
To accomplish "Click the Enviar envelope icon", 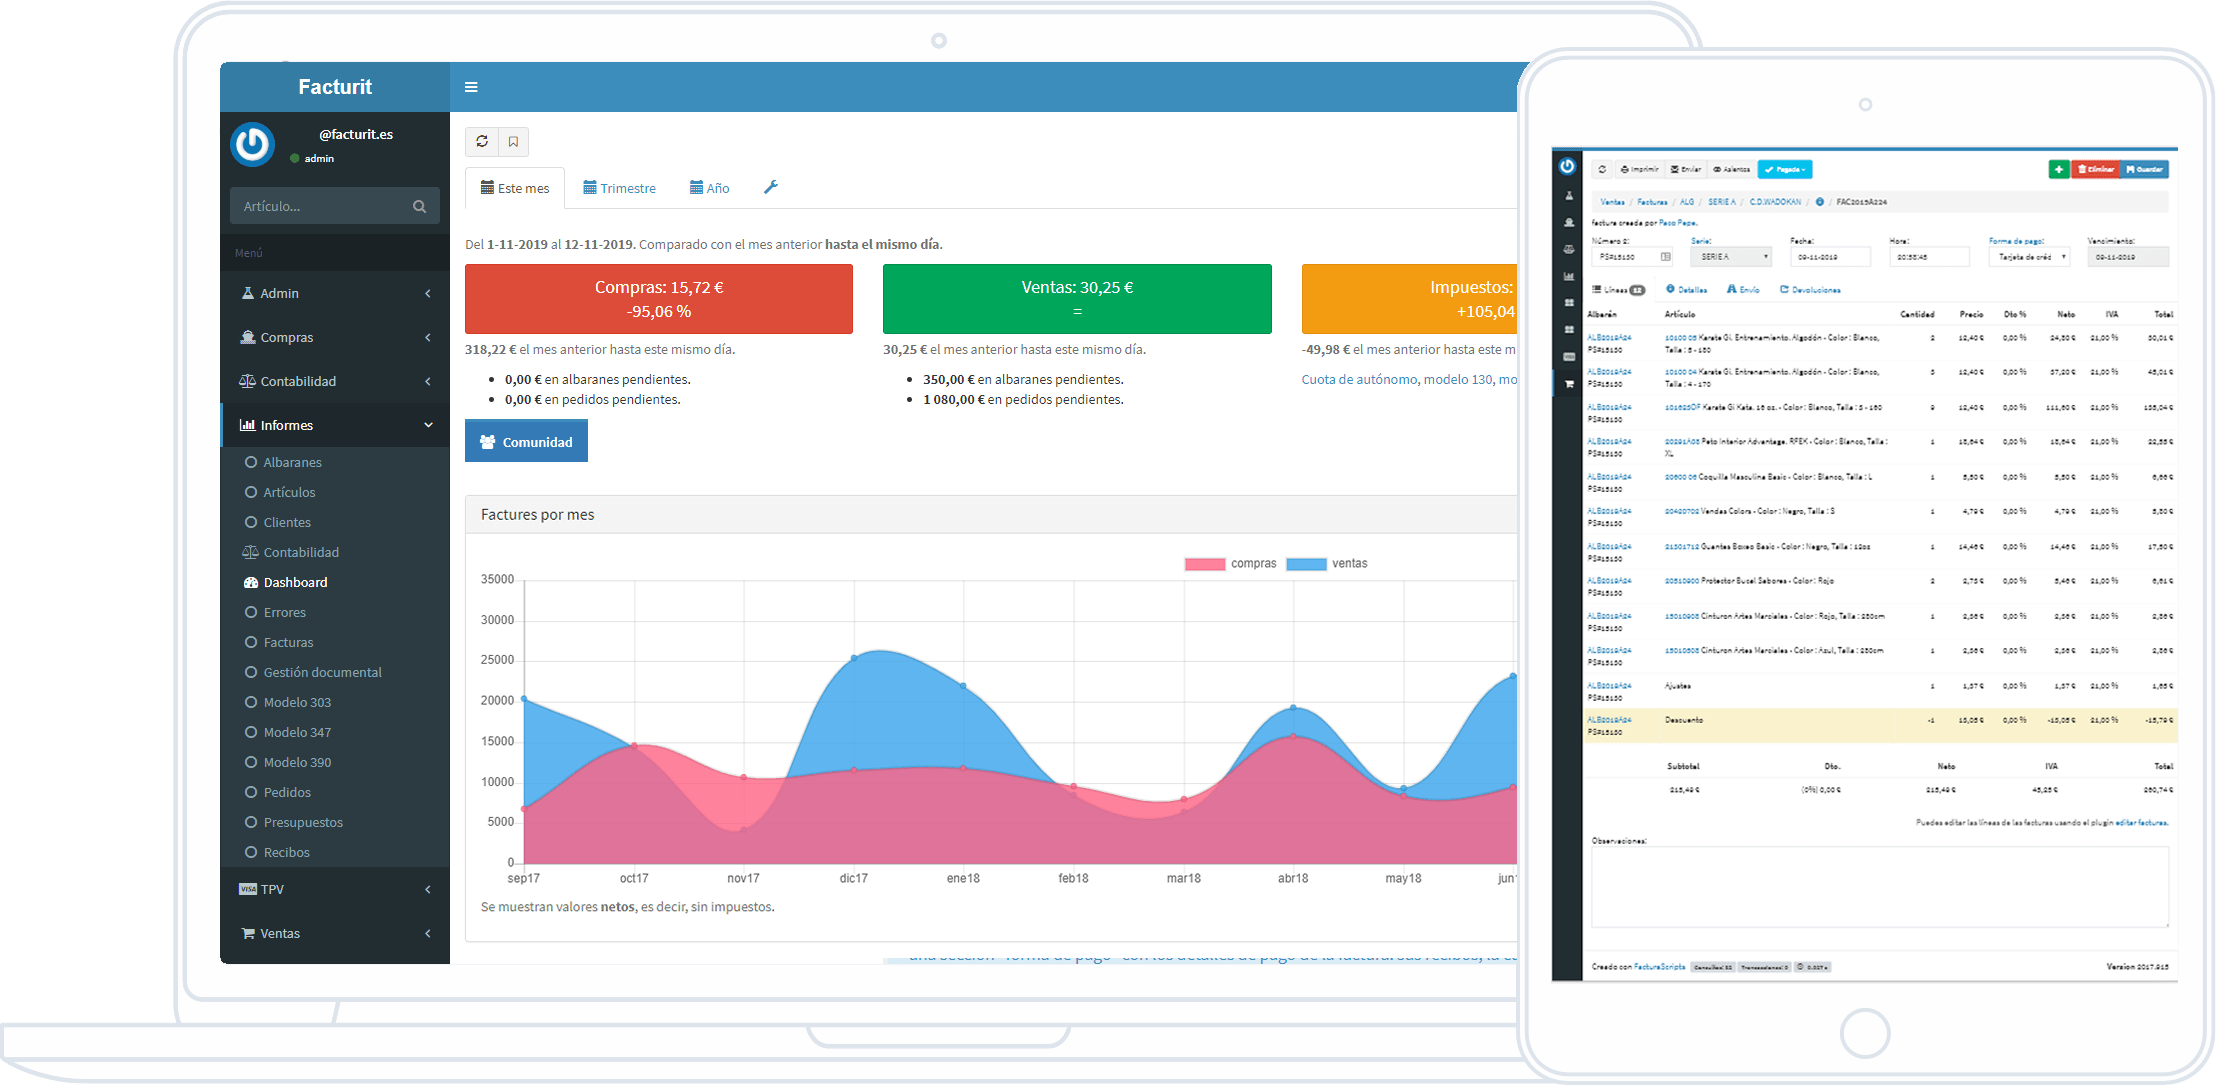I will 1675,169.
